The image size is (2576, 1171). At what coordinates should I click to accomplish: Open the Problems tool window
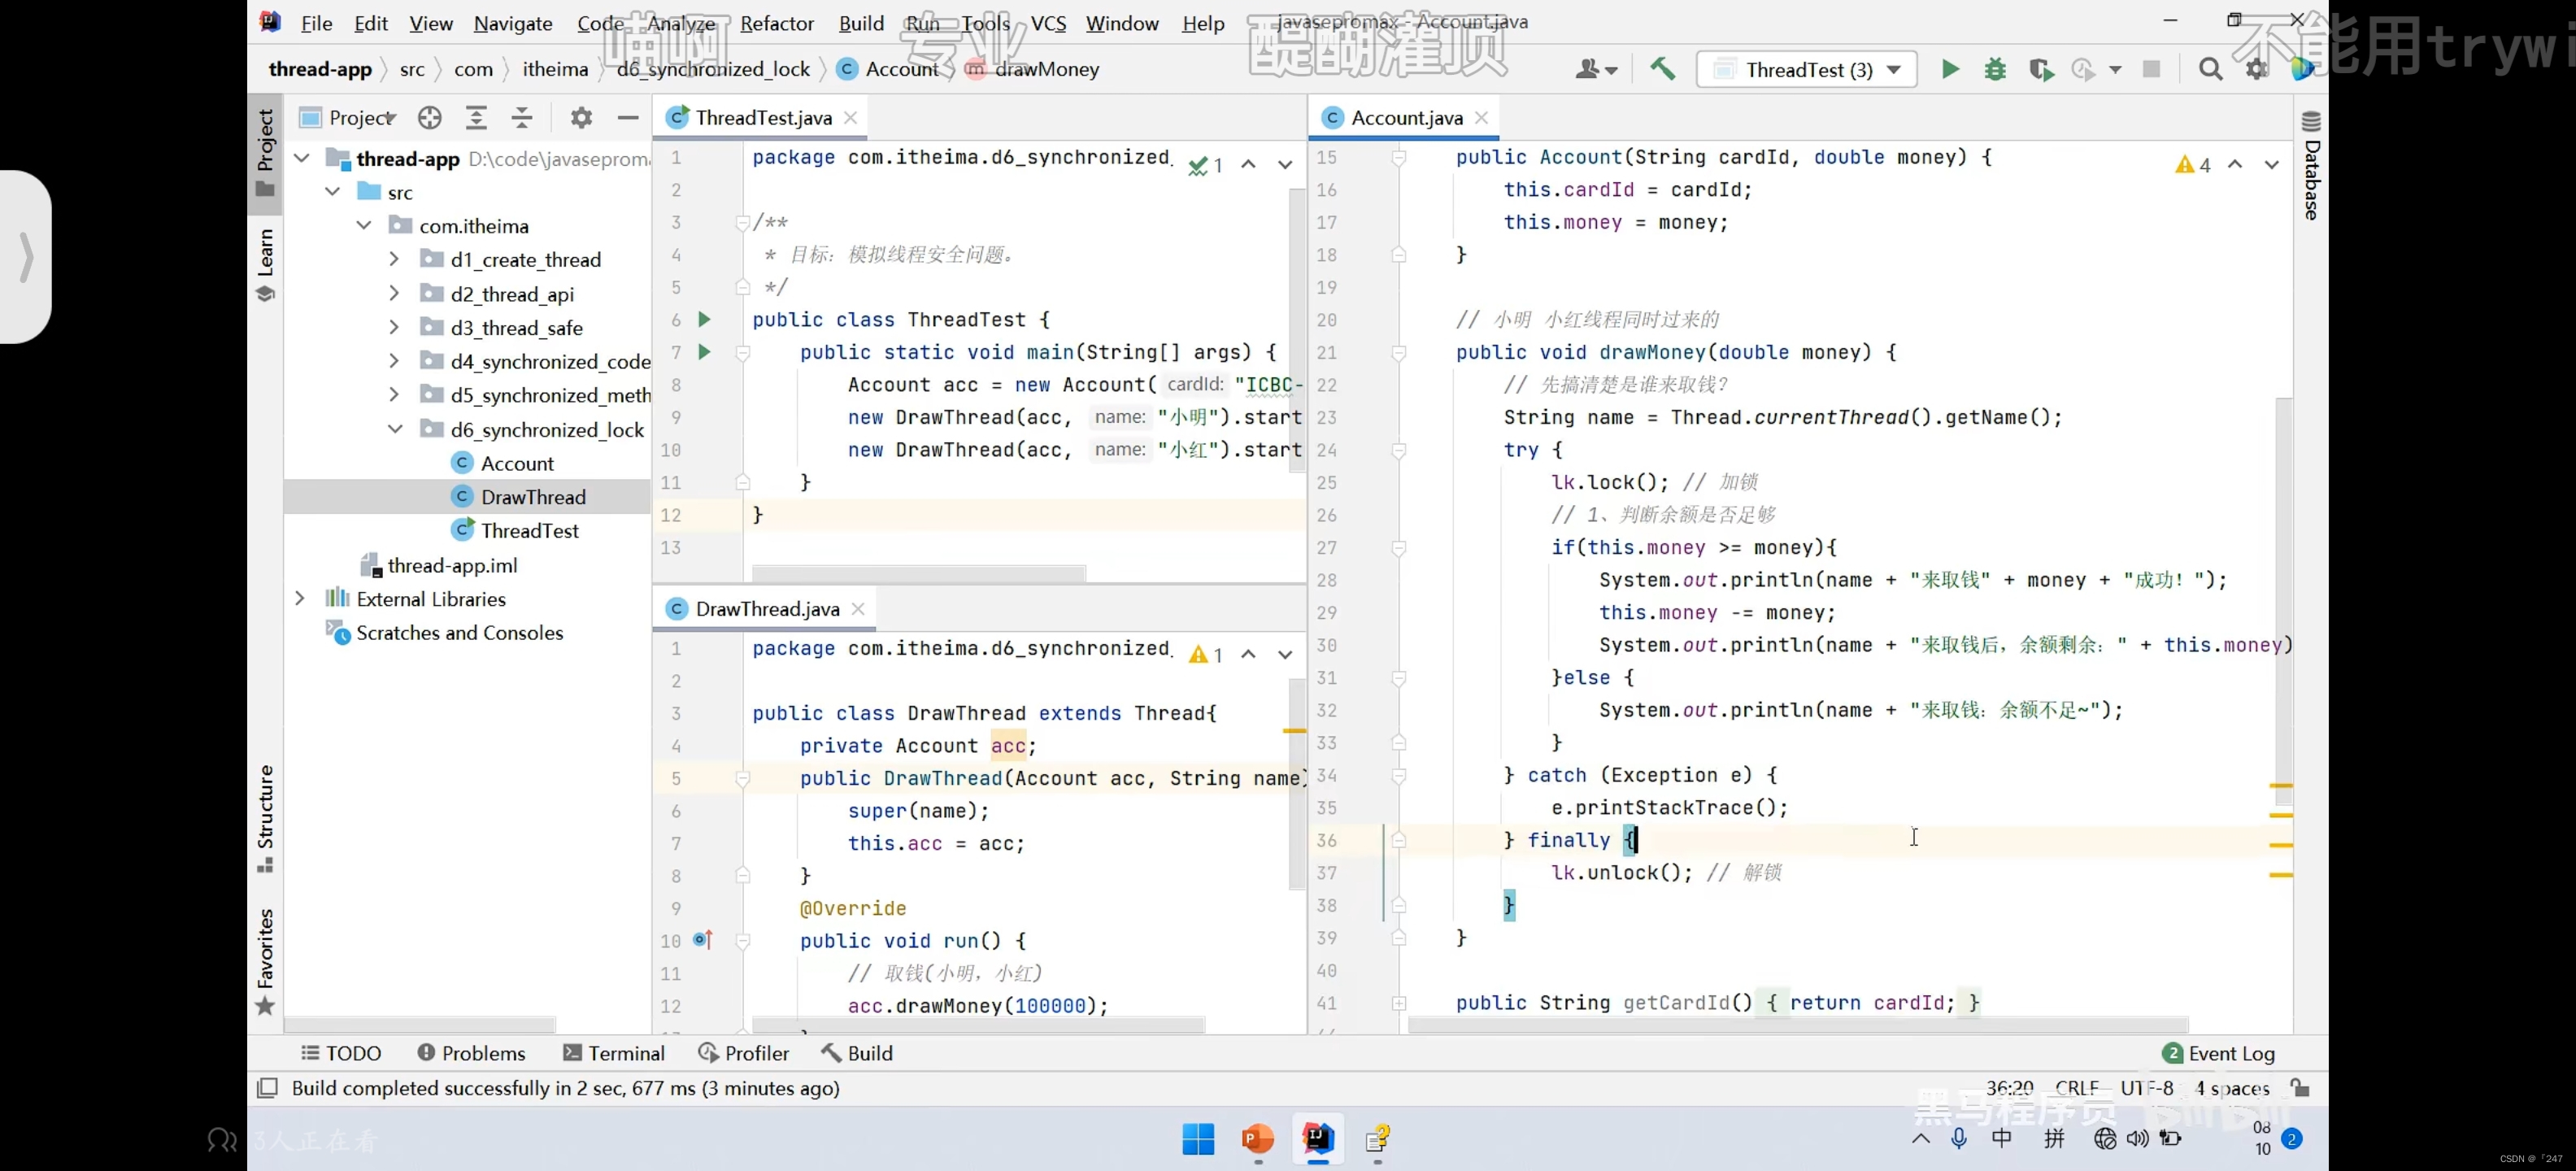471,1052
